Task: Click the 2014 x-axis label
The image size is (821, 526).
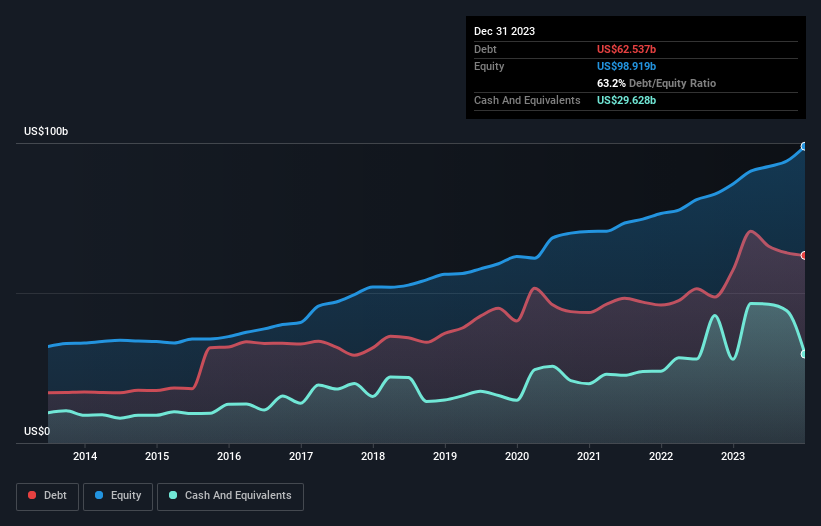Action: point(85,456)
